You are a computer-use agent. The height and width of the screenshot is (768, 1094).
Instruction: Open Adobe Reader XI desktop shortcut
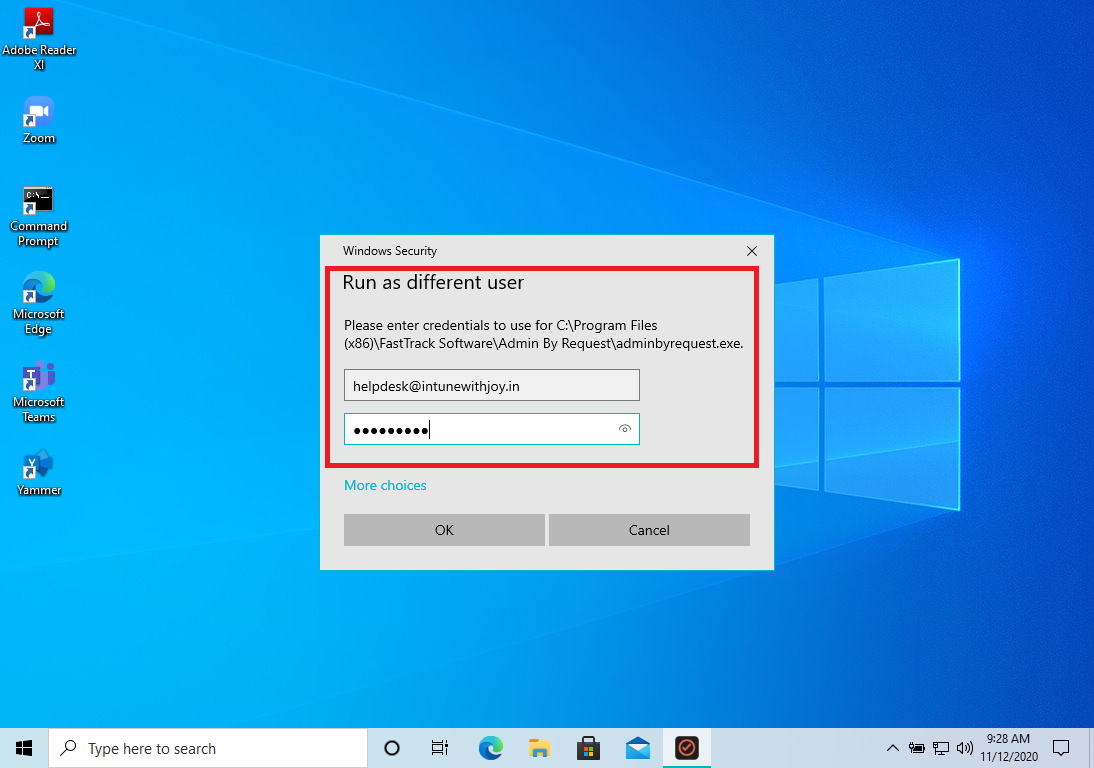[39, 38]
